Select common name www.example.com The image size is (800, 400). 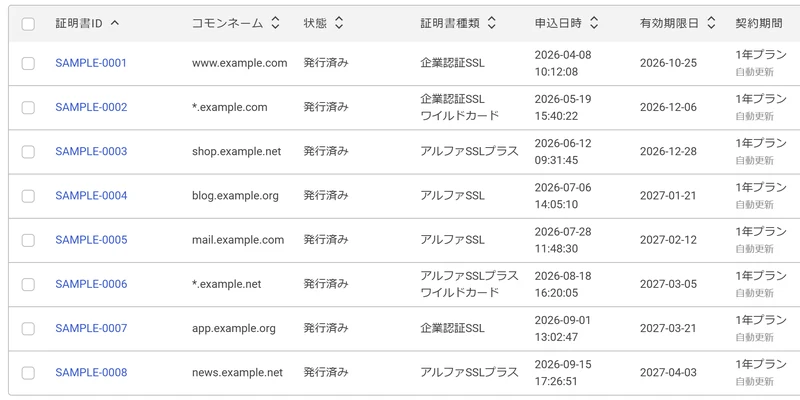tap(239, 63)
